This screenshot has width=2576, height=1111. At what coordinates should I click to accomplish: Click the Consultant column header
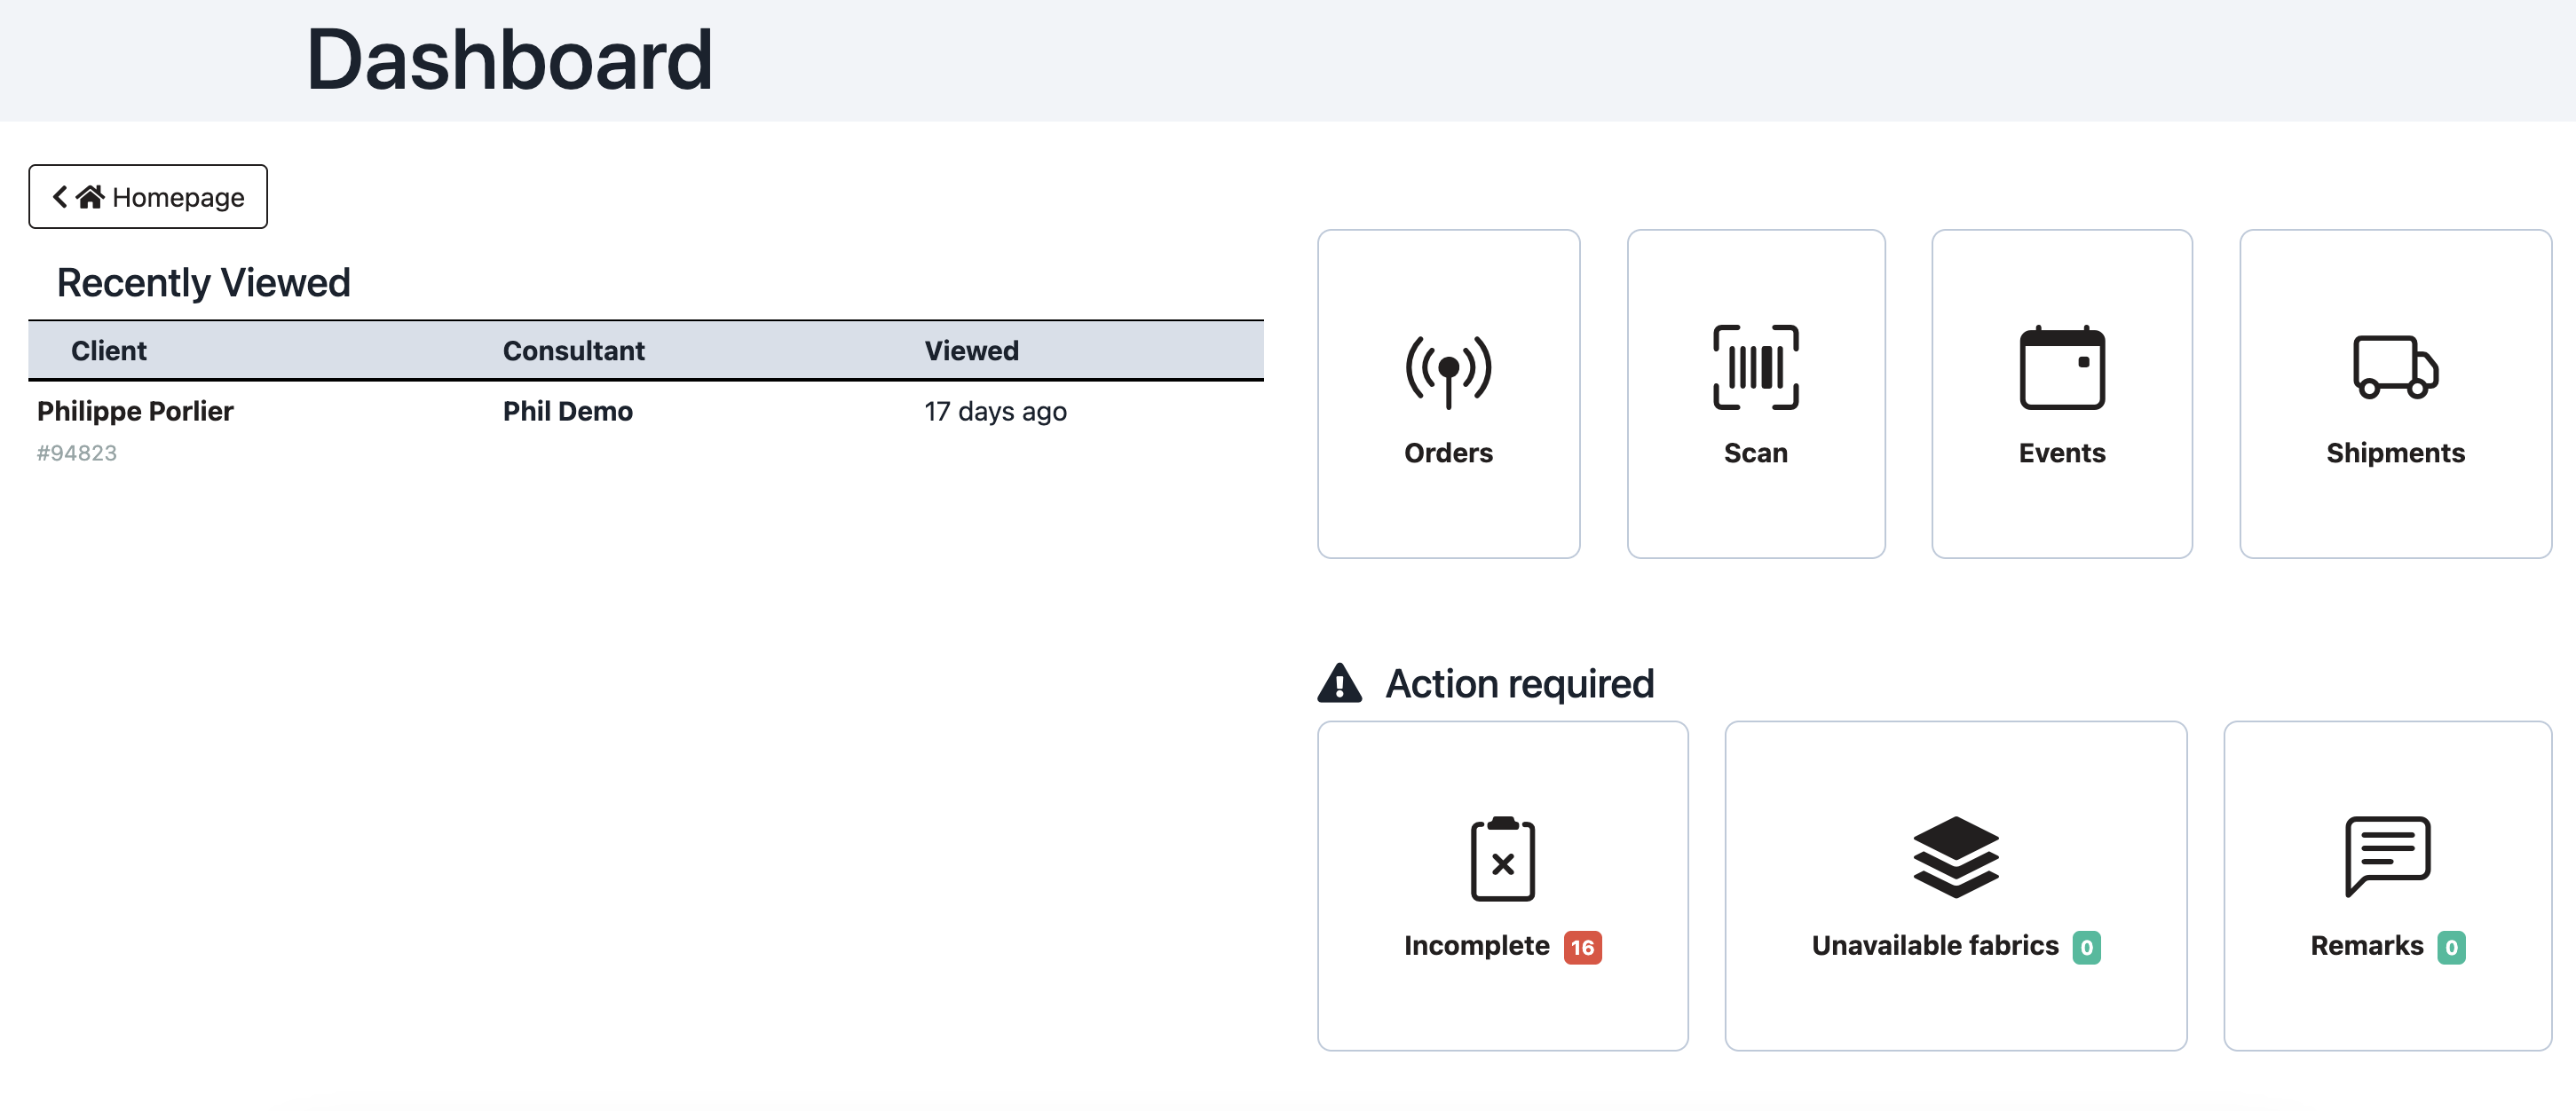573,351
